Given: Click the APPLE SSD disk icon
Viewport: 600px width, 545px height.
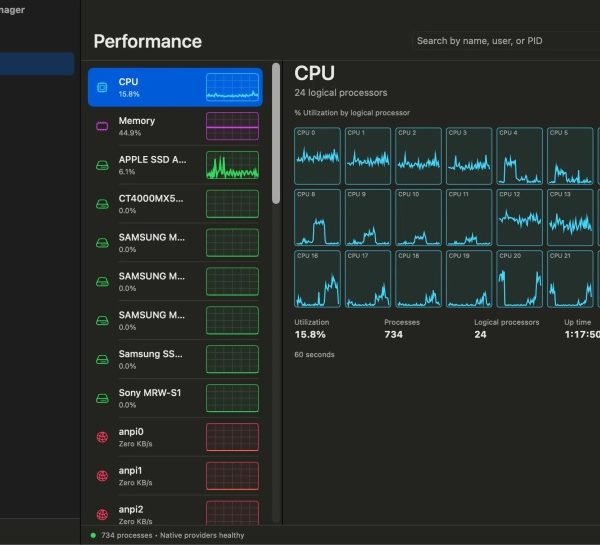Looking at the screenshot, I should pyautogui.click(x=102, y=165).
